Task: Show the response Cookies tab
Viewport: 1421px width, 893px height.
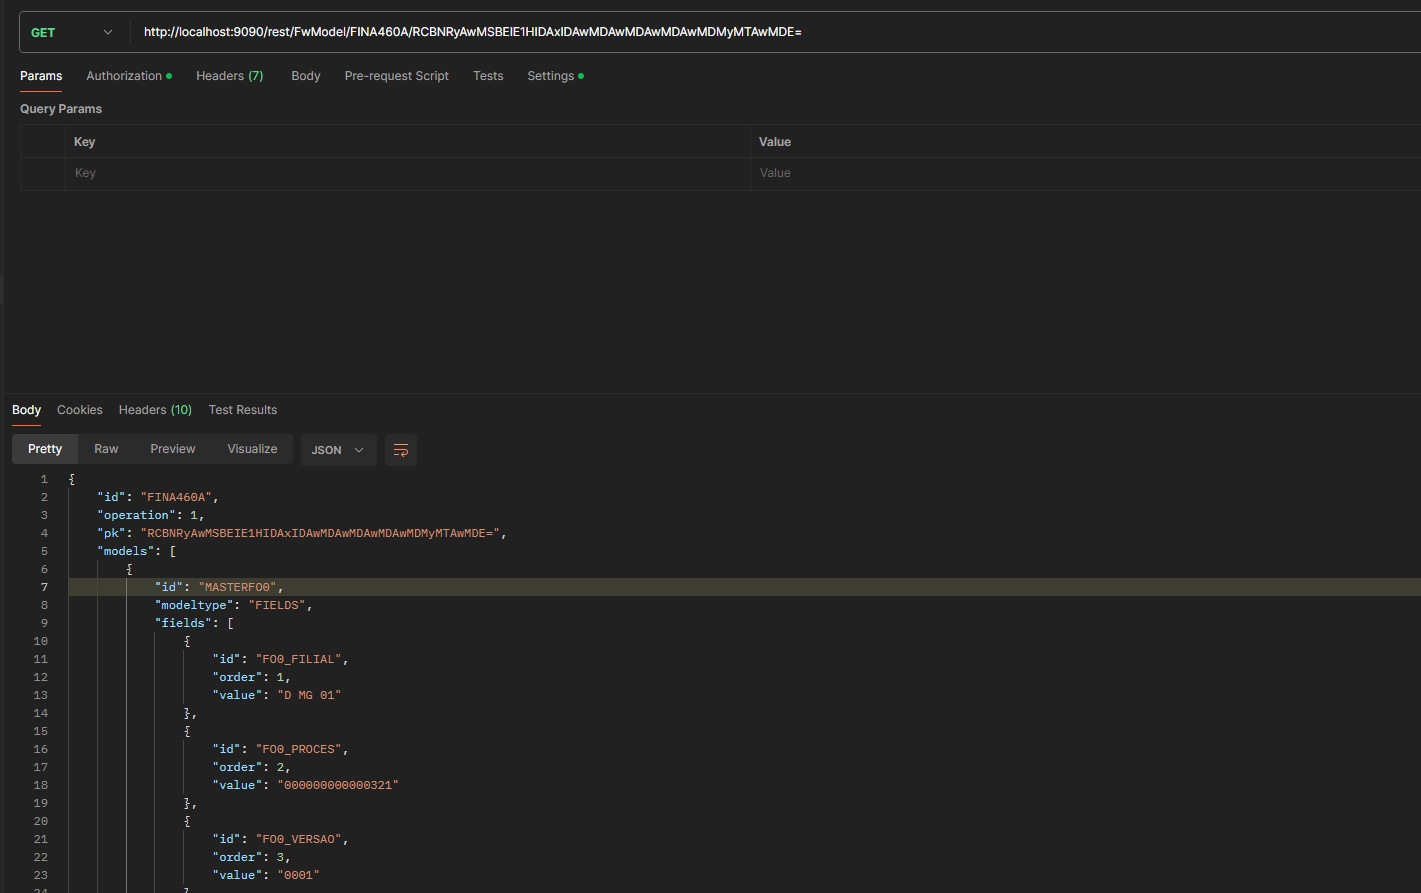Action: click(x=80, y=410)
